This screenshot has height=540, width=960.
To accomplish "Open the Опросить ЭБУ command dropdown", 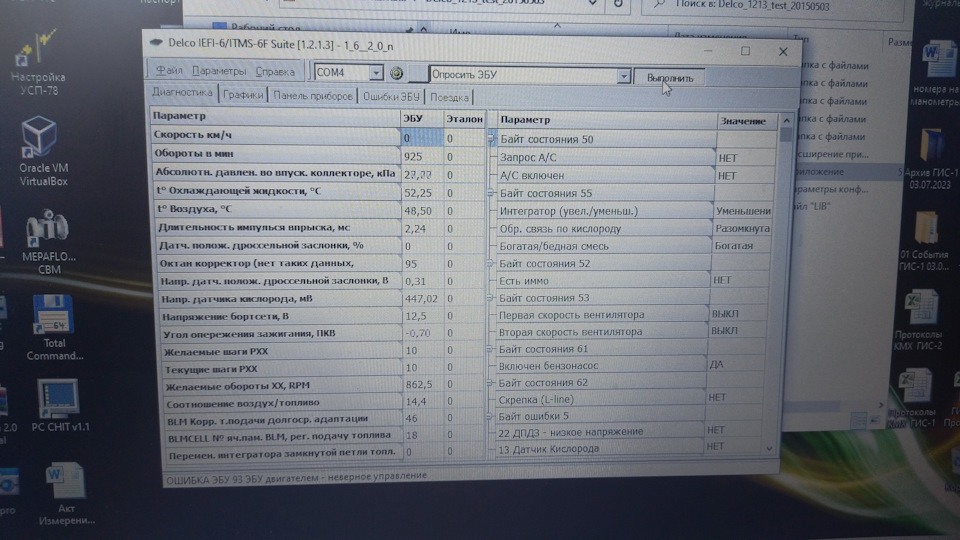I will pos(623,76).
